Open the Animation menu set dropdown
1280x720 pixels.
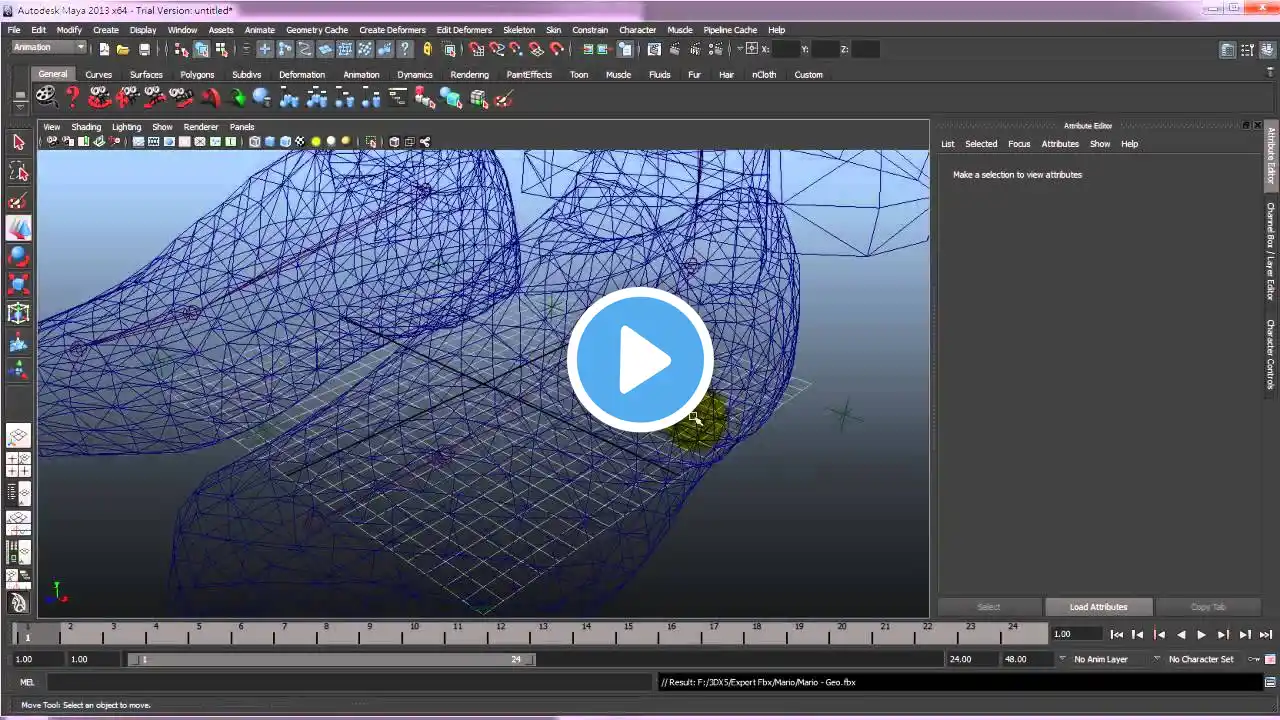coord(49,48)
